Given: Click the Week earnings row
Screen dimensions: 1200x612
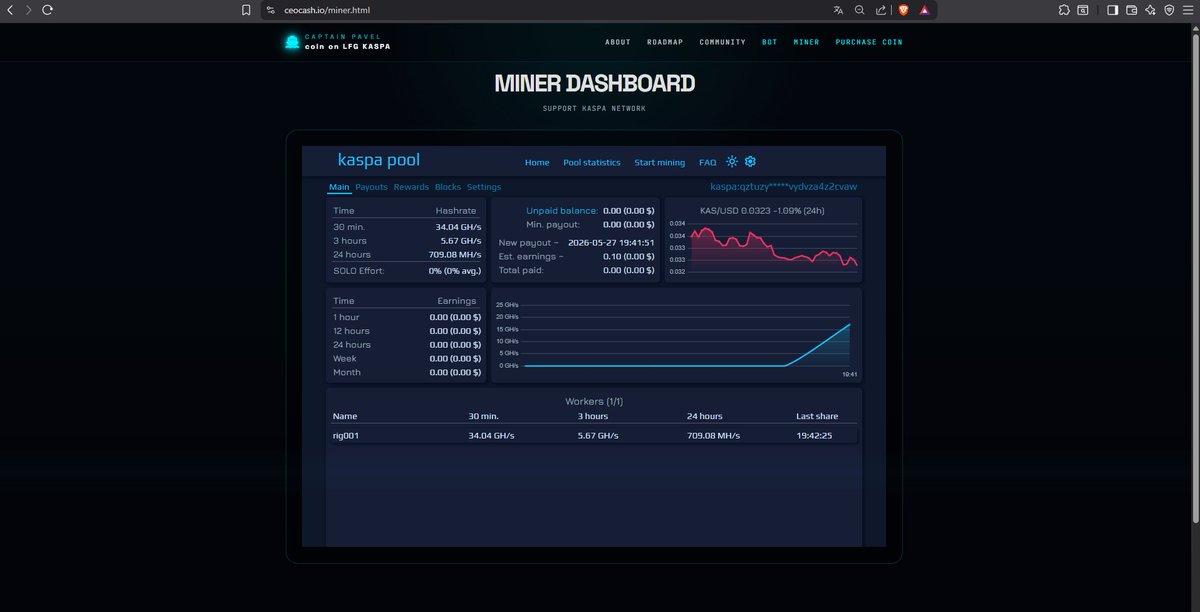Looking at the screenshot, I should click(x=406, y=358).
